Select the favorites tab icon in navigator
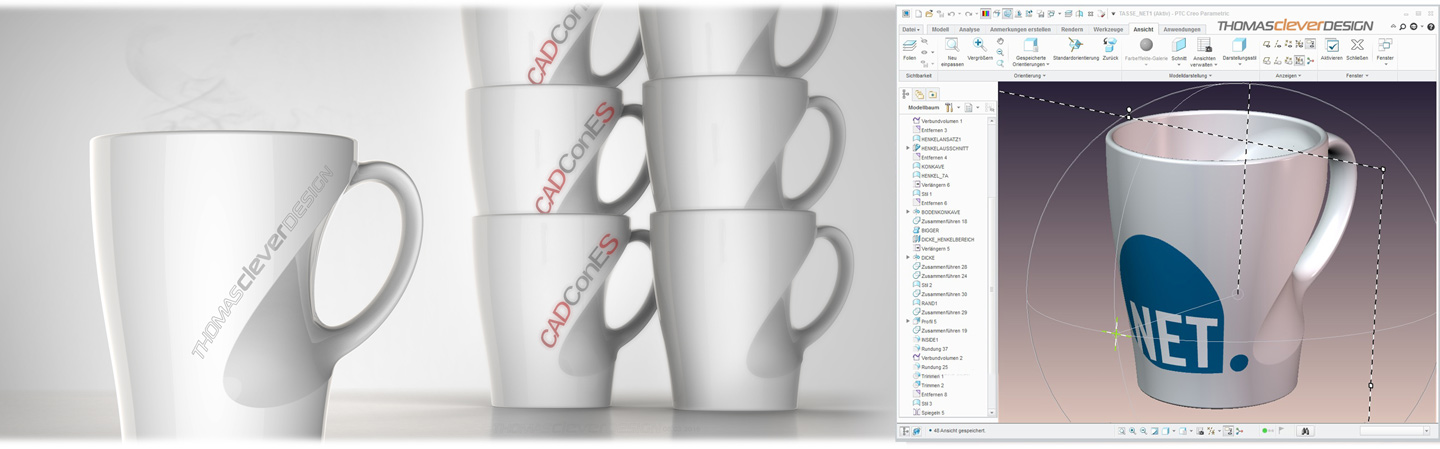The image size is (1440, 449). tap(932, 94)
